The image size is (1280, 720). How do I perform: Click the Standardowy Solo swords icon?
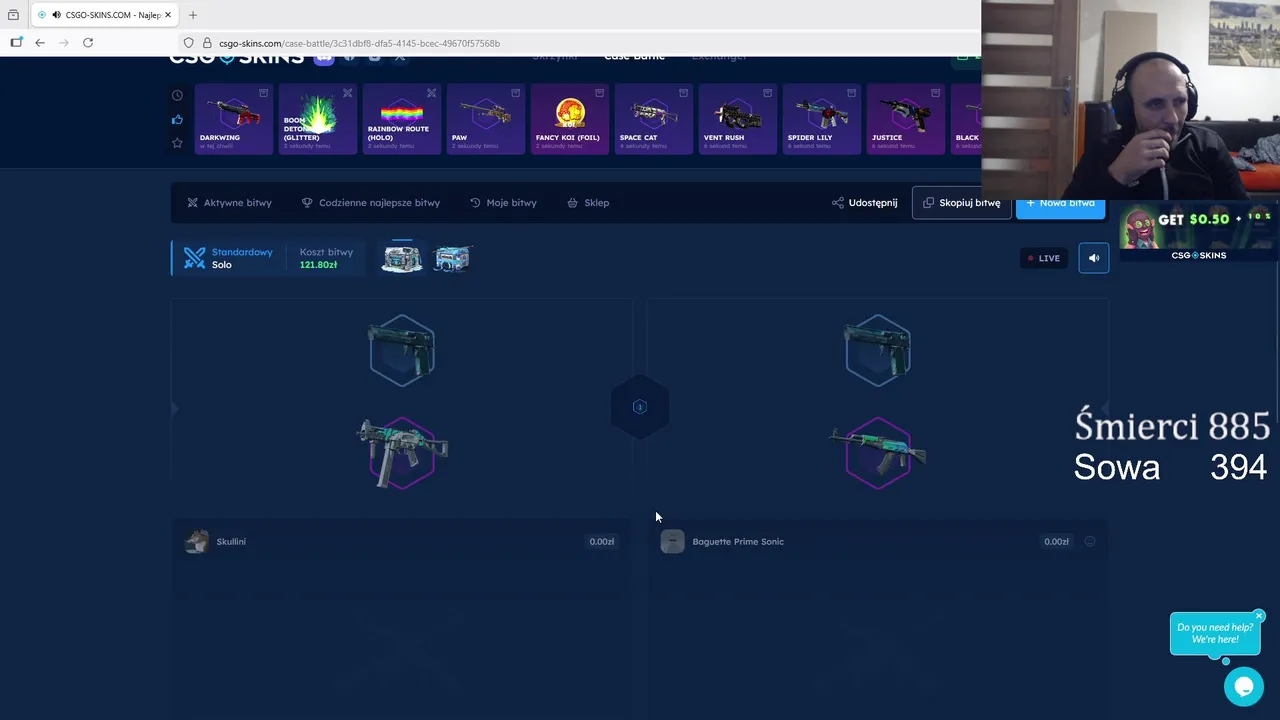tap(194, 258)
